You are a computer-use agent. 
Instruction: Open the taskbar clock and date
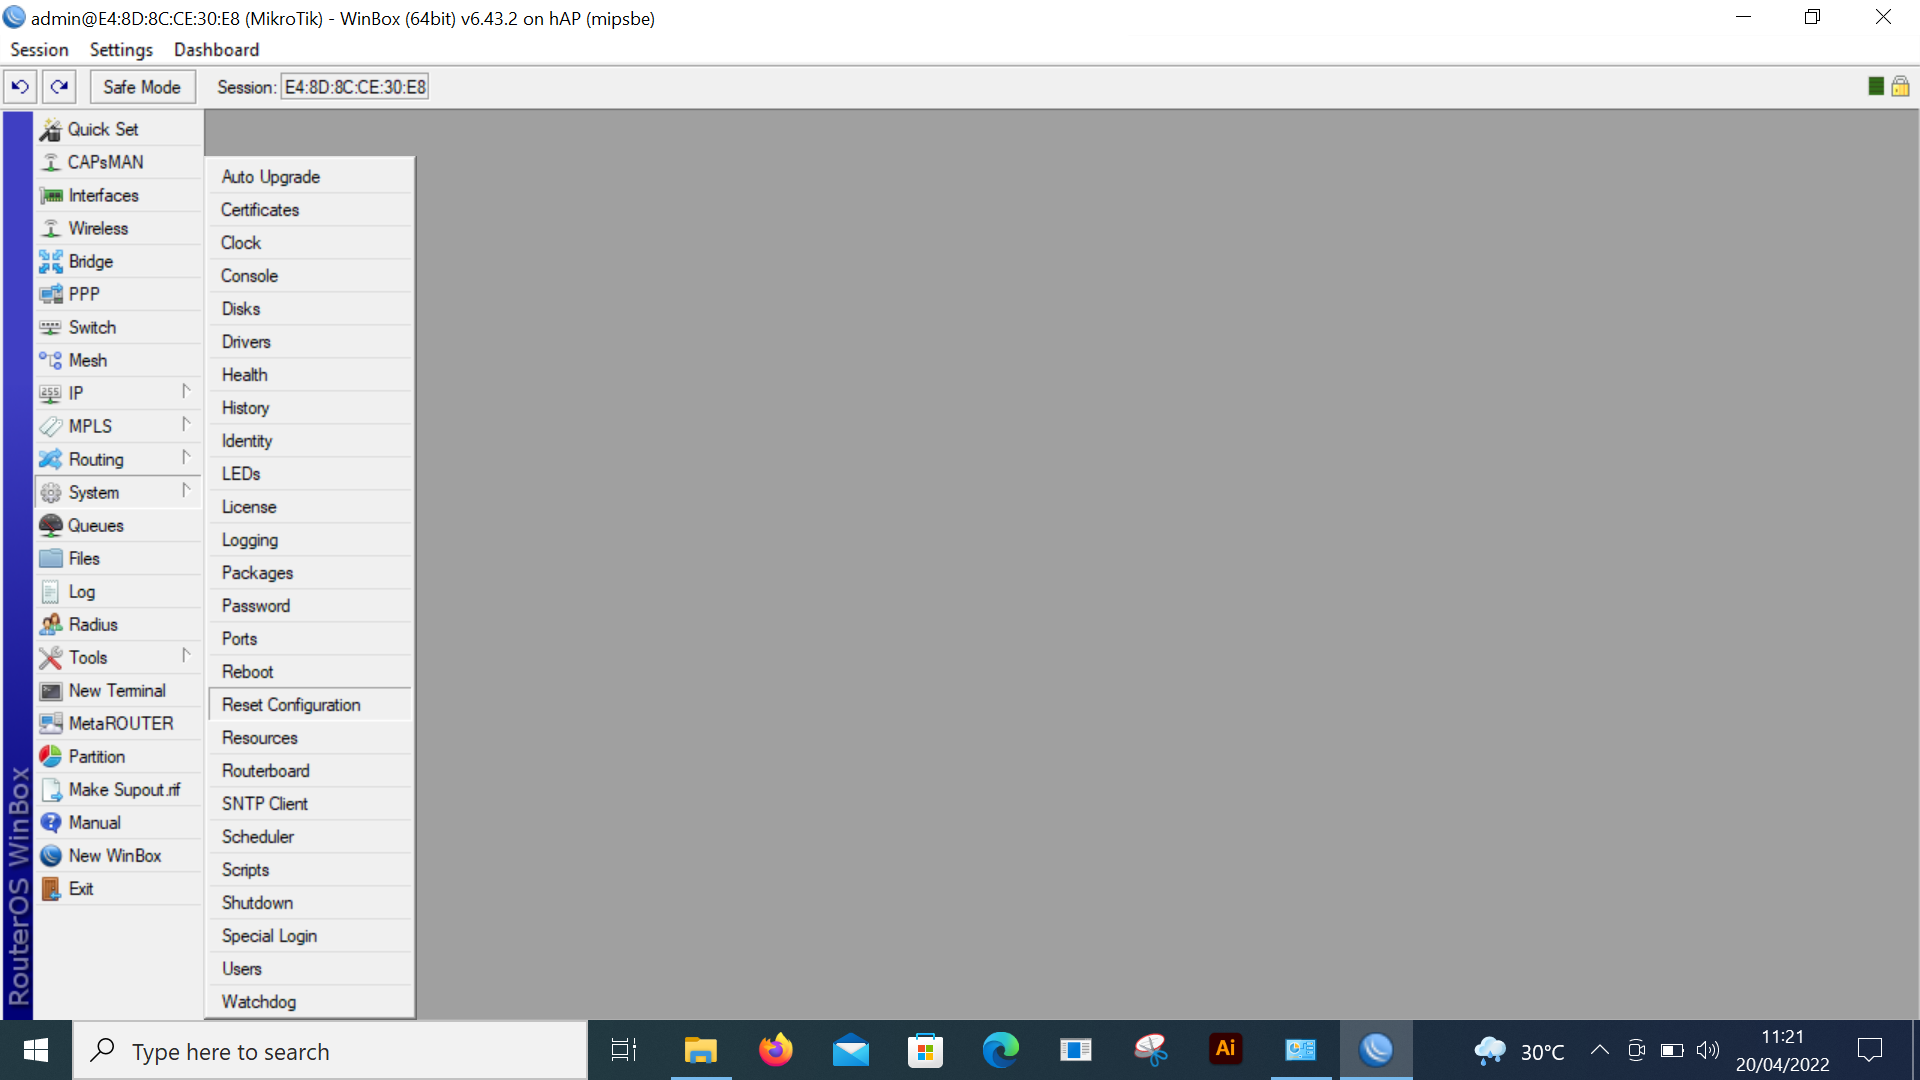pyautogui.click(x=1782, y=1050)
